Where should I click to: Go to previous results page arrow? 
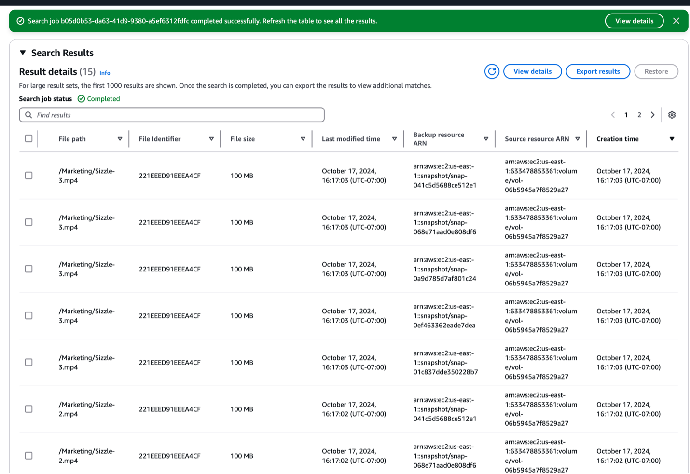click(611, 115)
